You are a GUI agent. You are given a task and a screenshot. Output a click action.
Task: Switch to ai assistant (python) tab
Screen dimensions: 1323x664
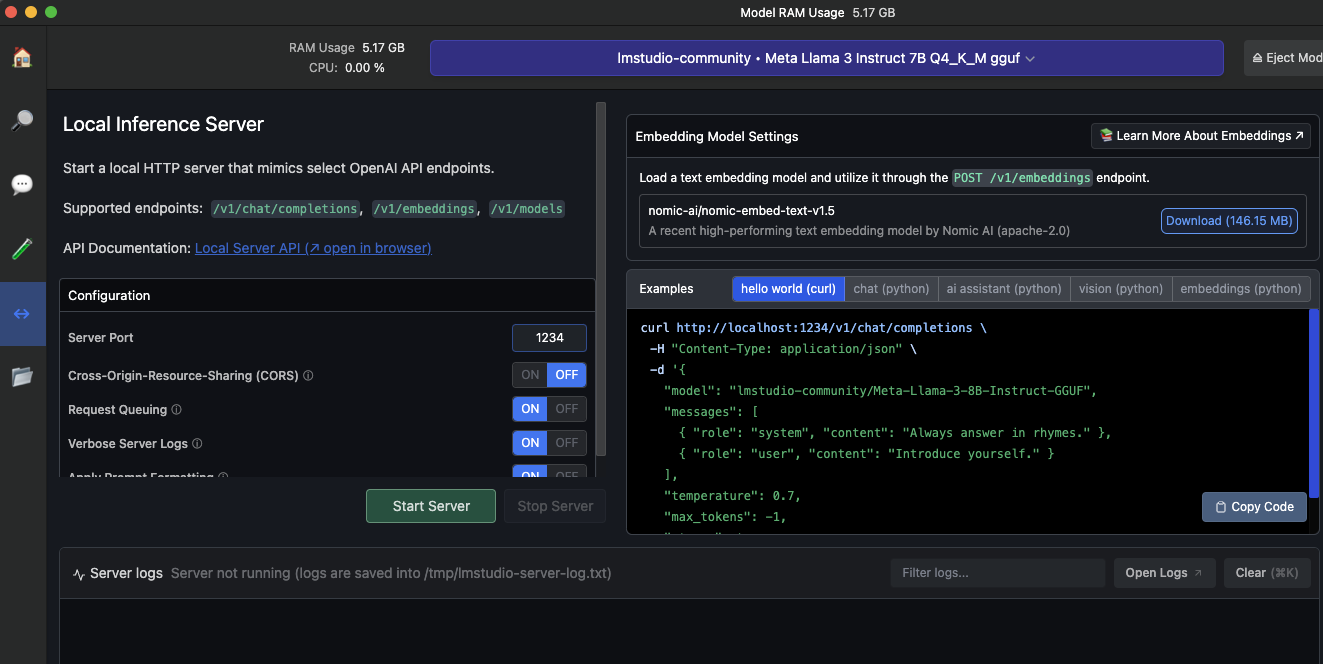point(1004,289)
